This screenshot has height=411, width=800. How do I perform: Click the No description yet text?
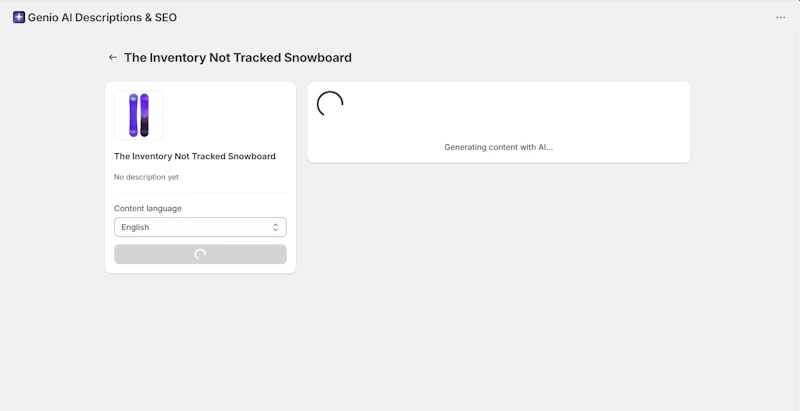[146, 177]
